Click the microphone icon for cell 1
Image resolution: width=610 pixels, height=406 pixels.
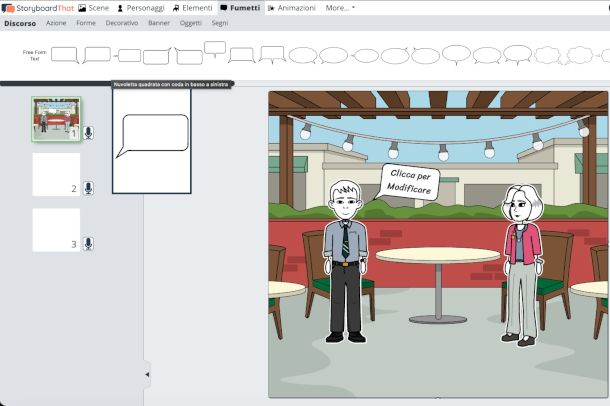click(x=88, y=133)
